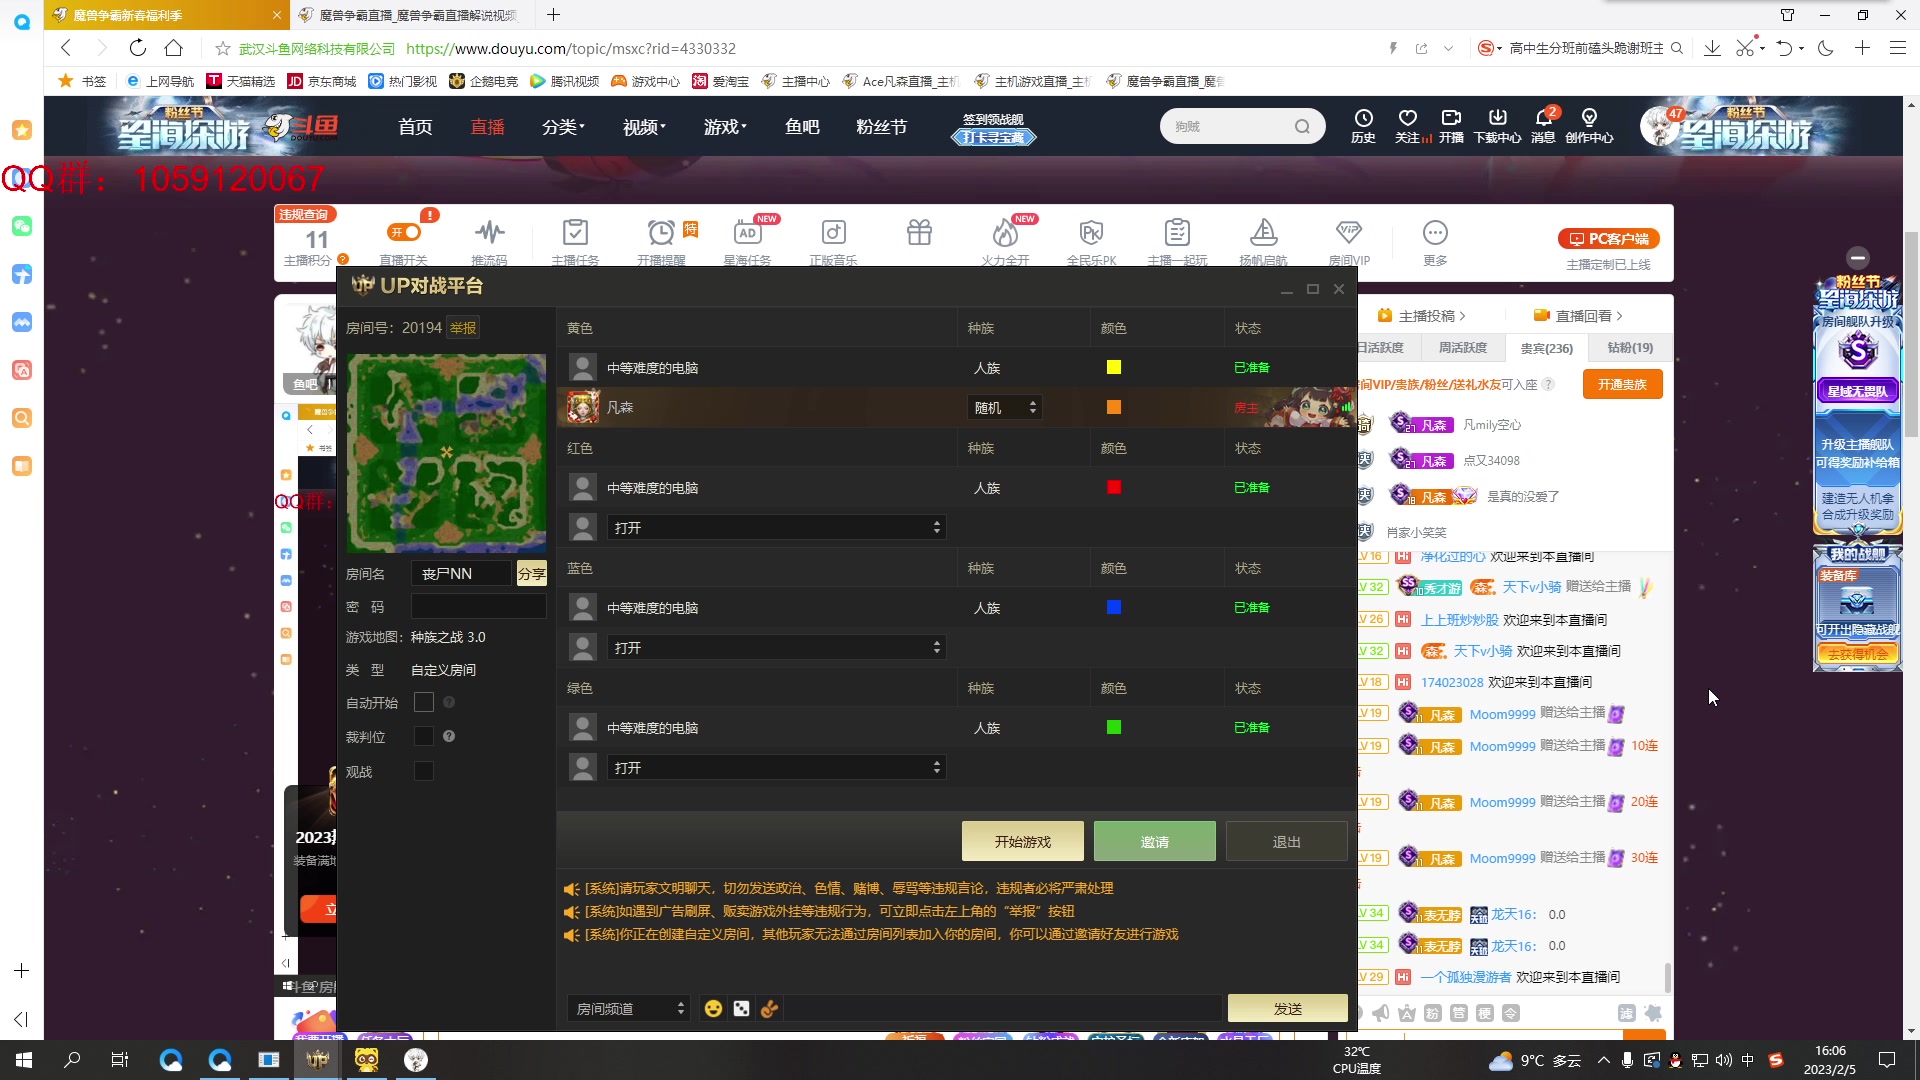Switch to the 钻粉(19) tab
The image size is (1920, 1080).
click(x=1630, y=348)
